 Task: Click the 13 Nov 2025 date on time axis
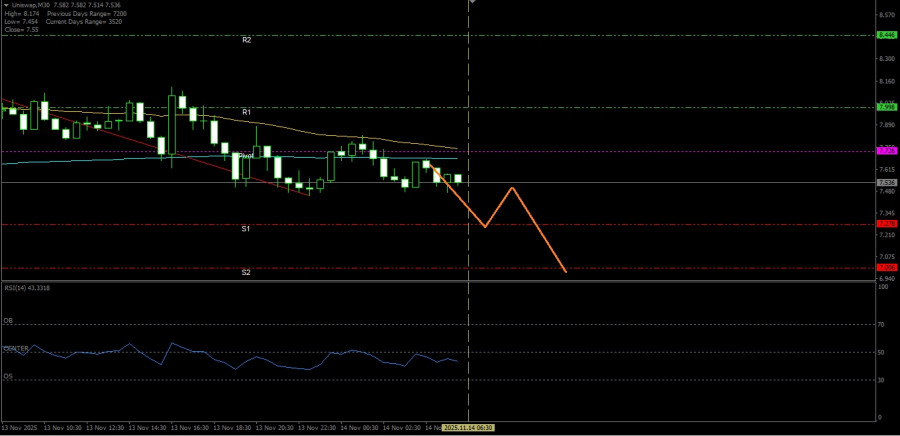click(20, 427)
